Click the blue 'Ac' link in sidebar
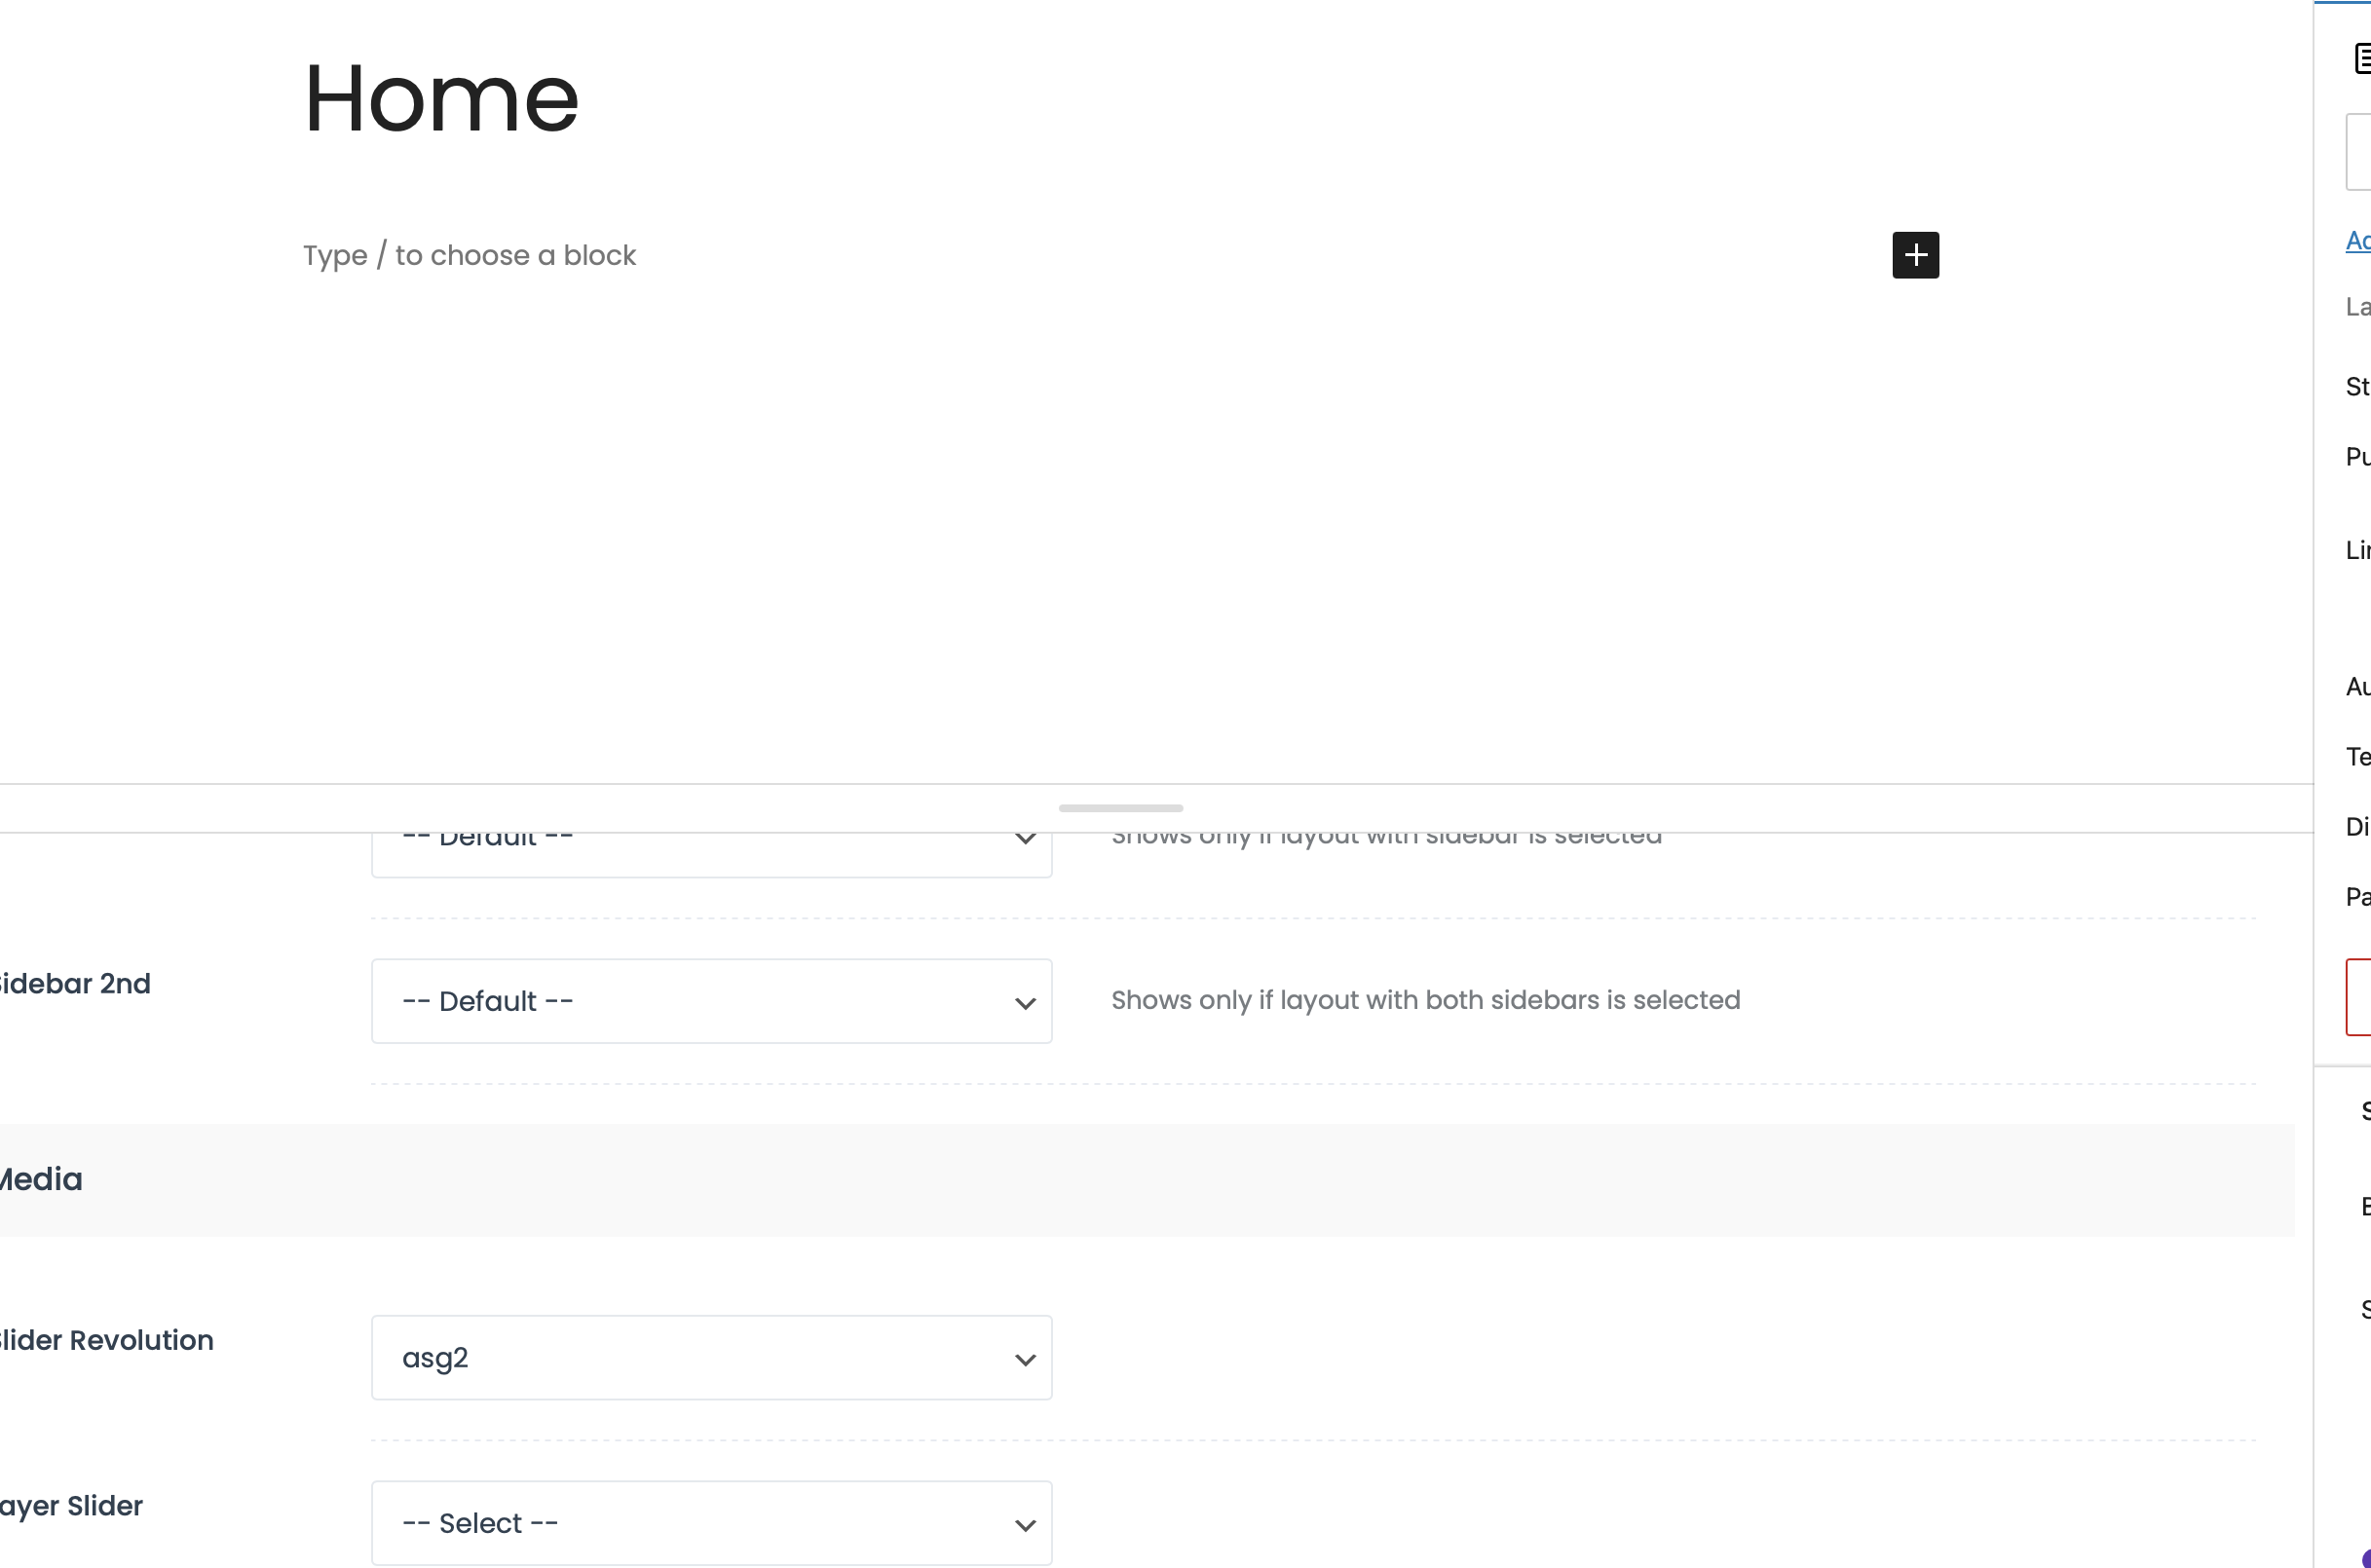This screenshot has width=2371, height=1568. [2358, 240]
